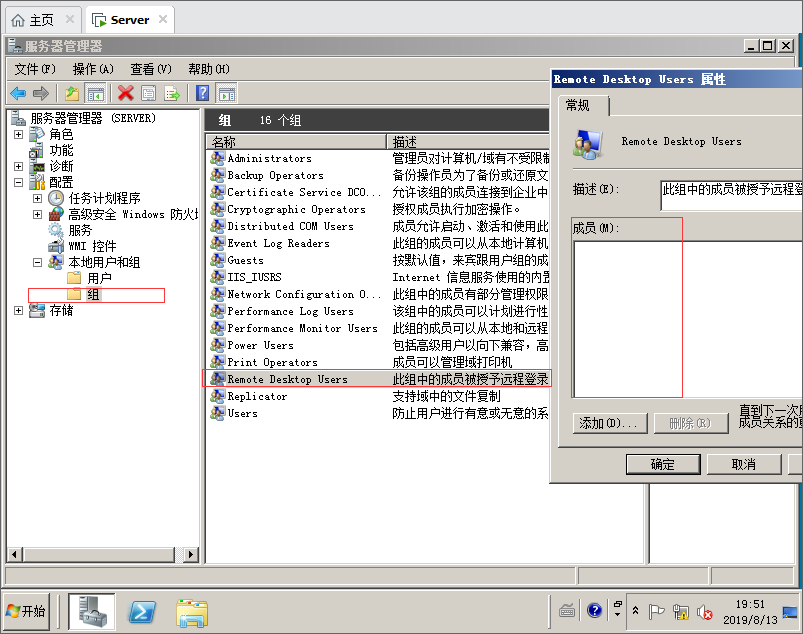Screen dimensions: 803x634
Task: Click the Properties toolbar icon
Action: pos(148,93)
